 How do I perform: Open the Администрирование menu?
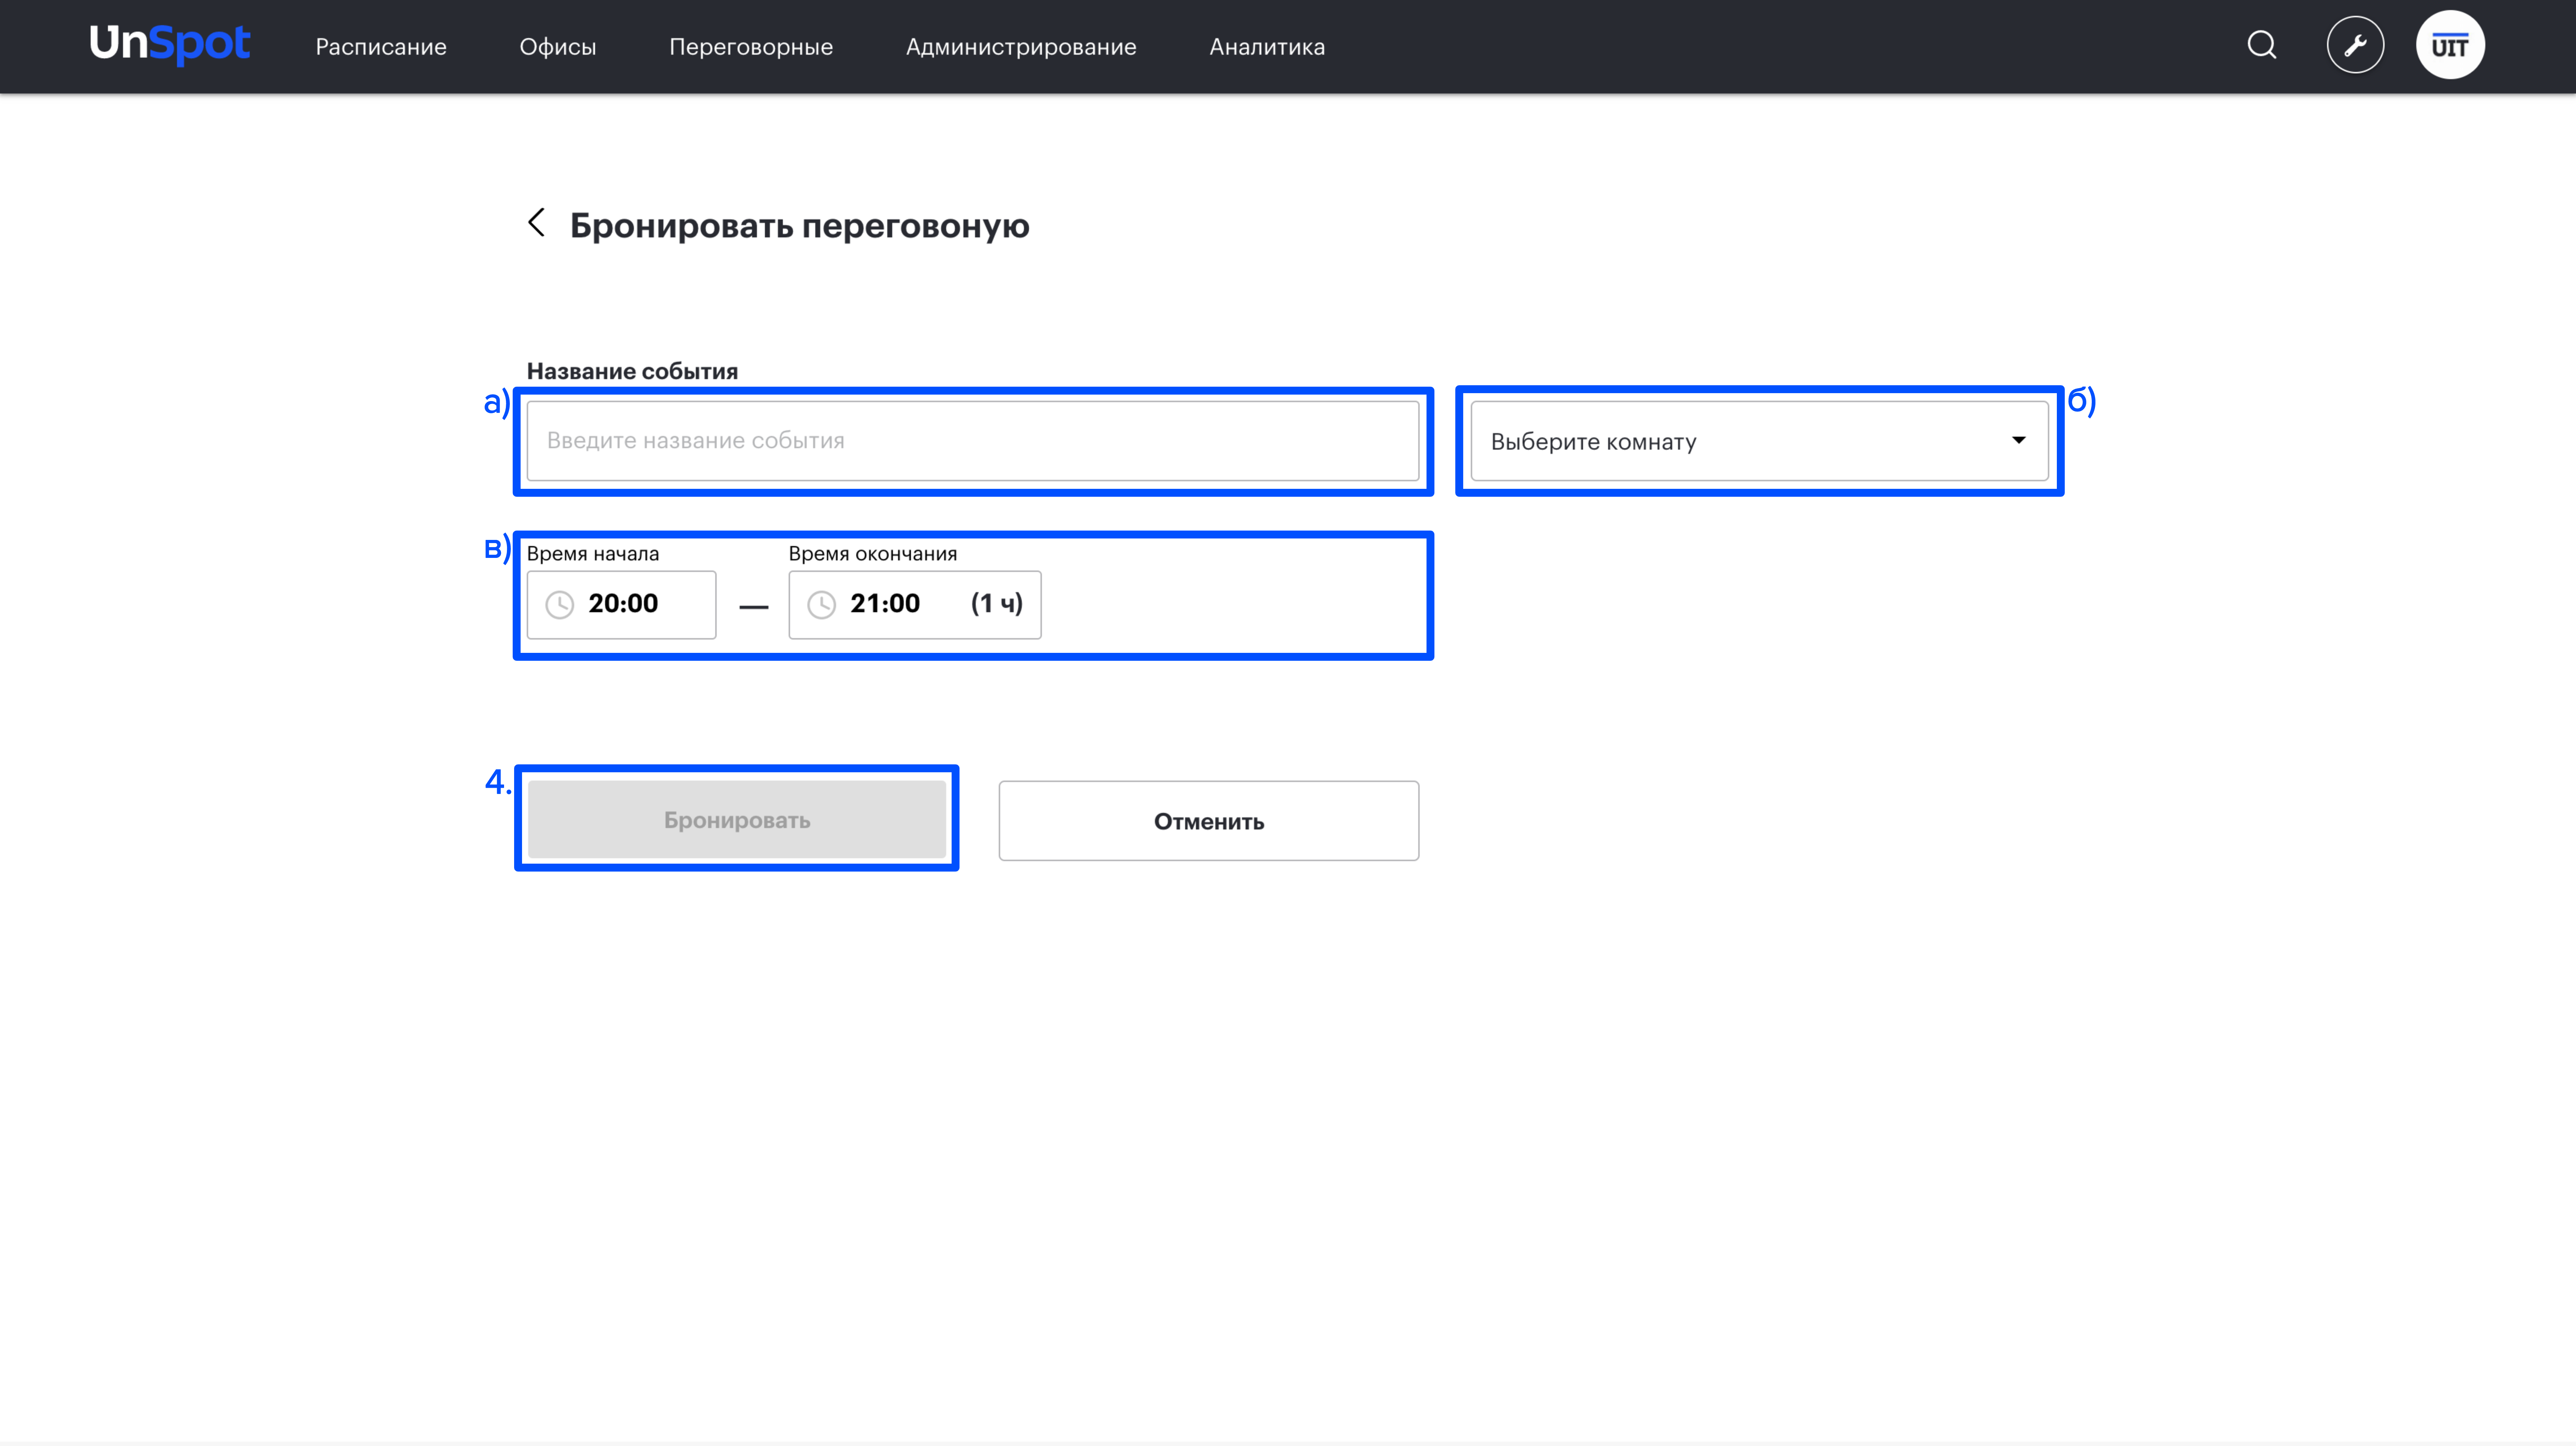click(1021, 47)
